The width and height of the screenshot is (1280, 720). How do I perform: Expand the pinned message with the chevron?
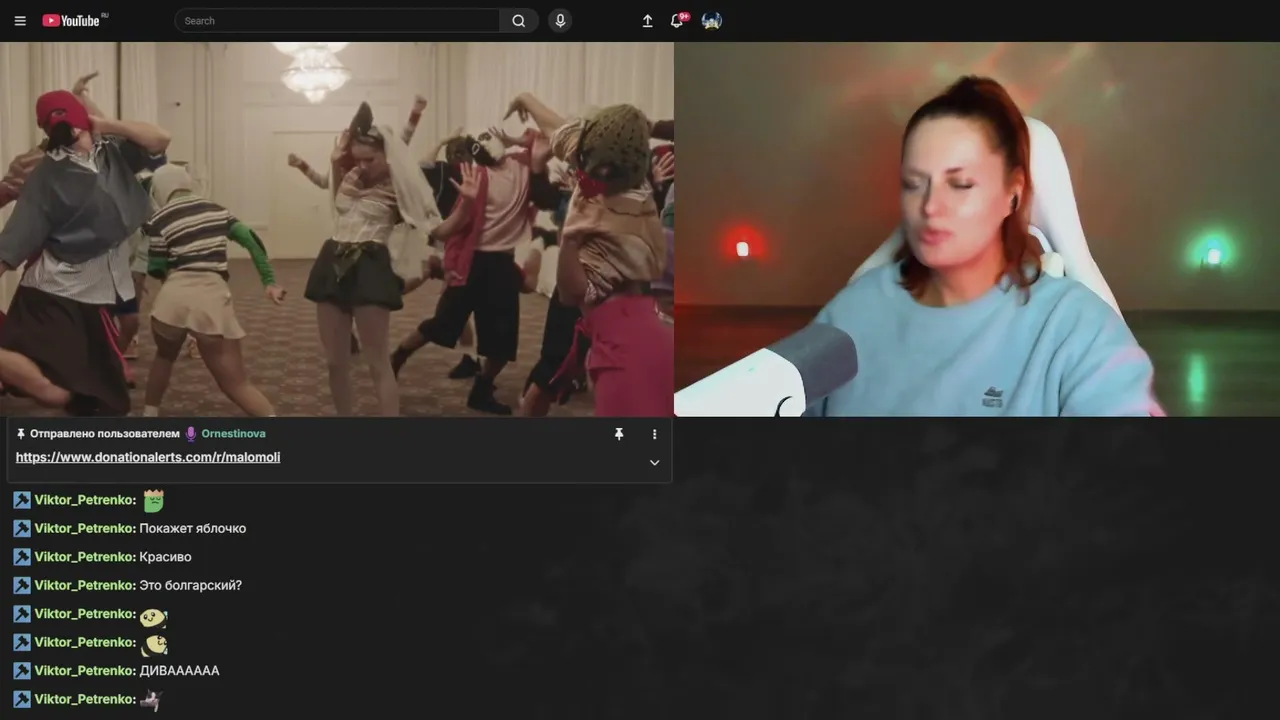pyautogui.click(x=655, y=462)
